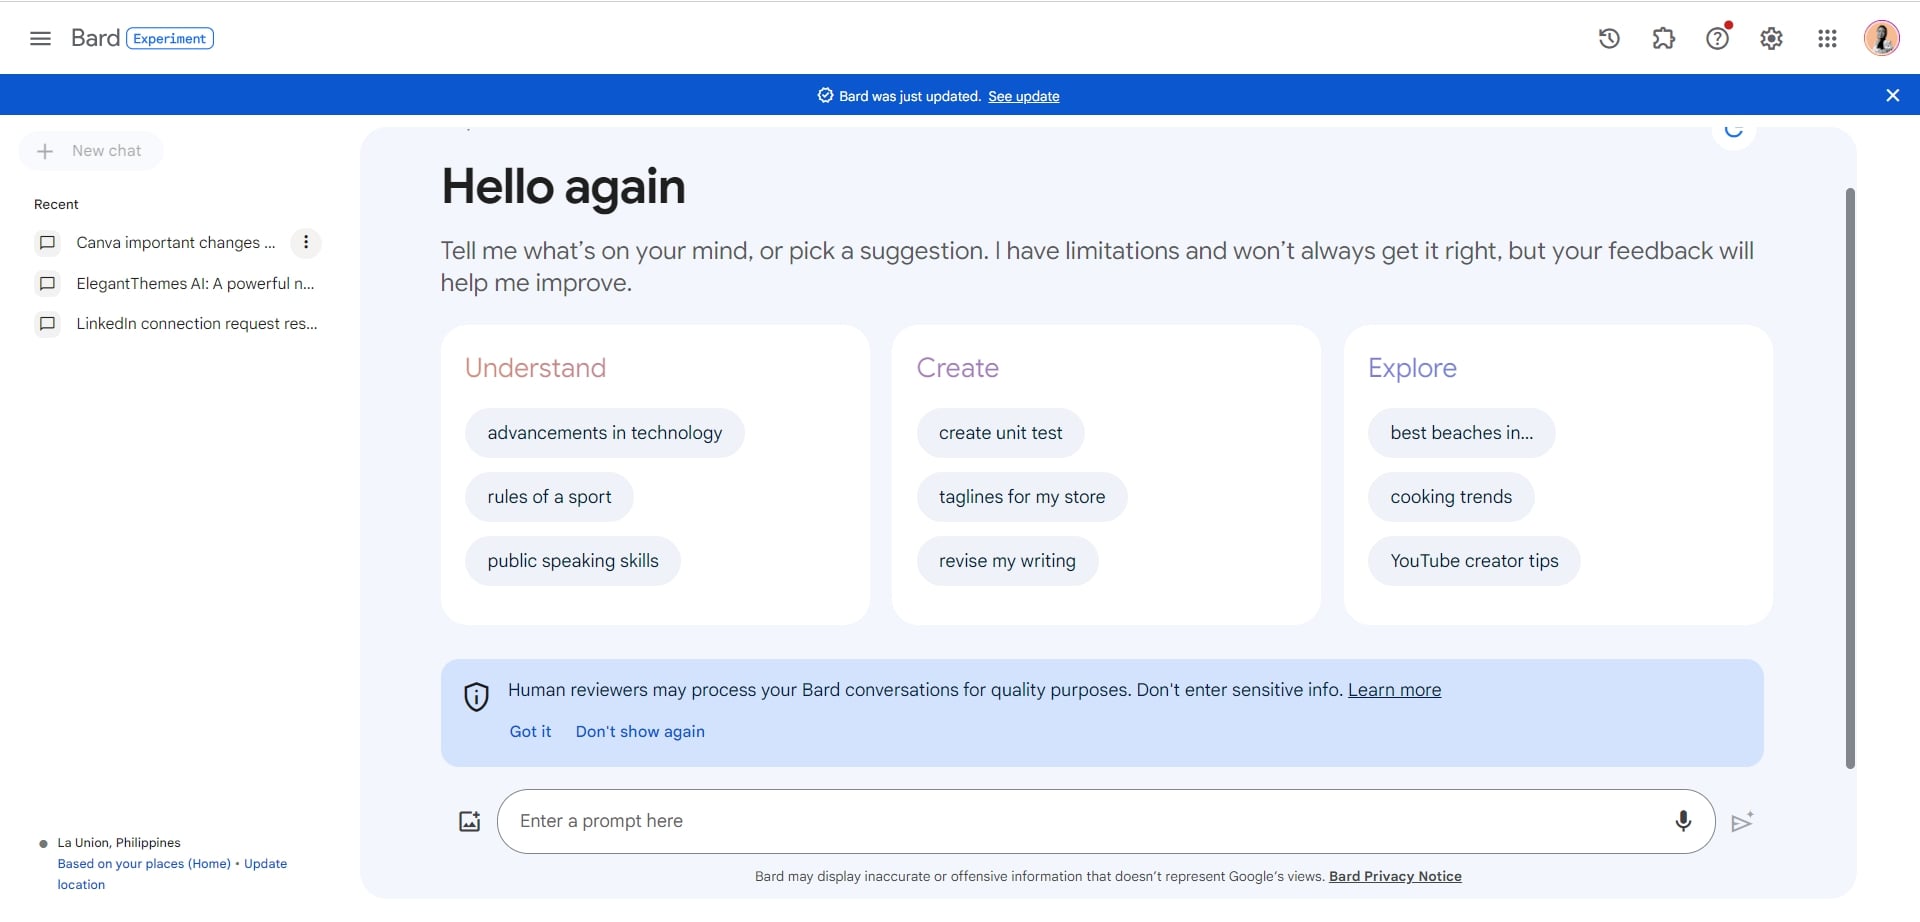The image size is (1920, 922).
Task: Click the La Union, Philippines location text
Action: click(x=119, y=843)
